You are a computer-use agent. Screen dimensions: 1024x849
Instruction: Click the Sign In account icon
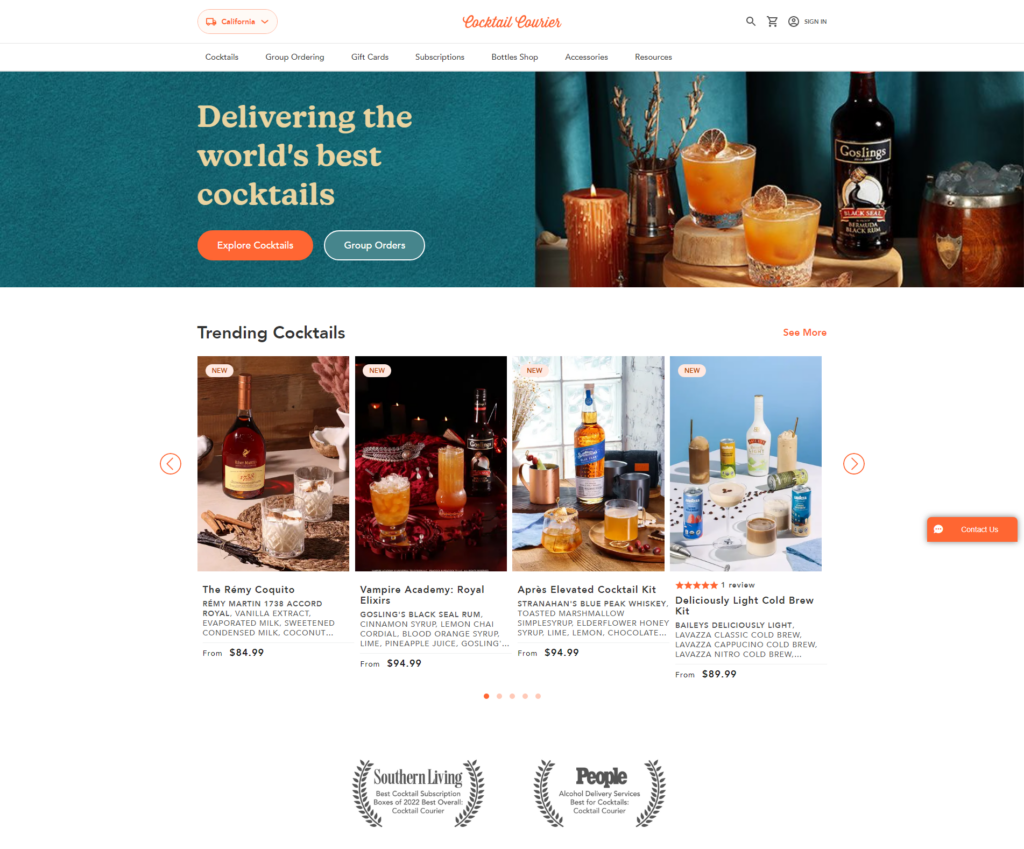(793, 22)
